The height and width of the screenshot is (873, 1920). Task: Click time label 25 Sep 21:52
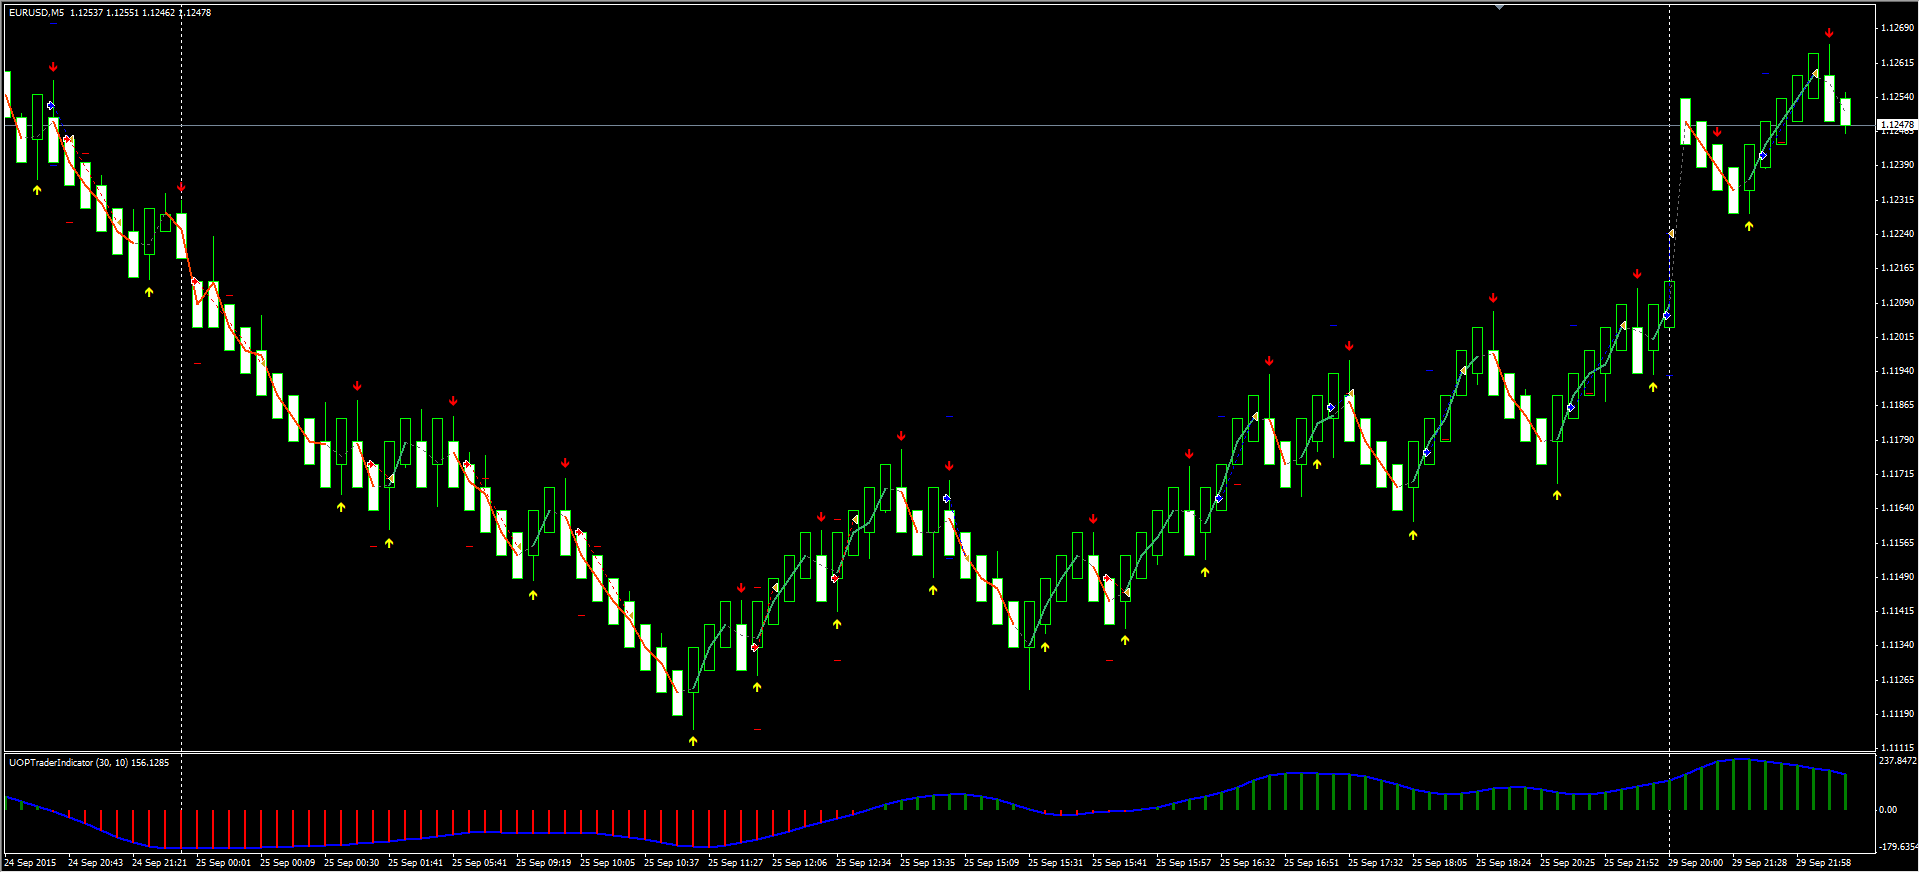[1631, 862]
